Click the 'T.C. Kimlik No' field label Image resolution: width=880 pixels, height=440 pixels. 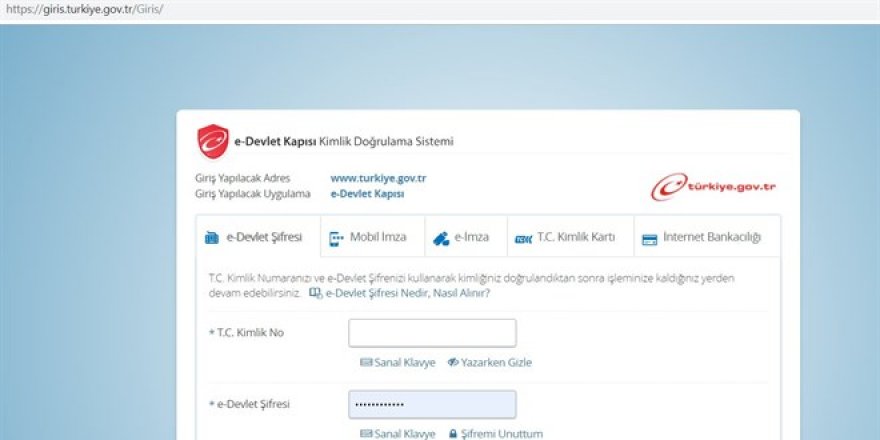pyautogui.click(x=250, y=333)
